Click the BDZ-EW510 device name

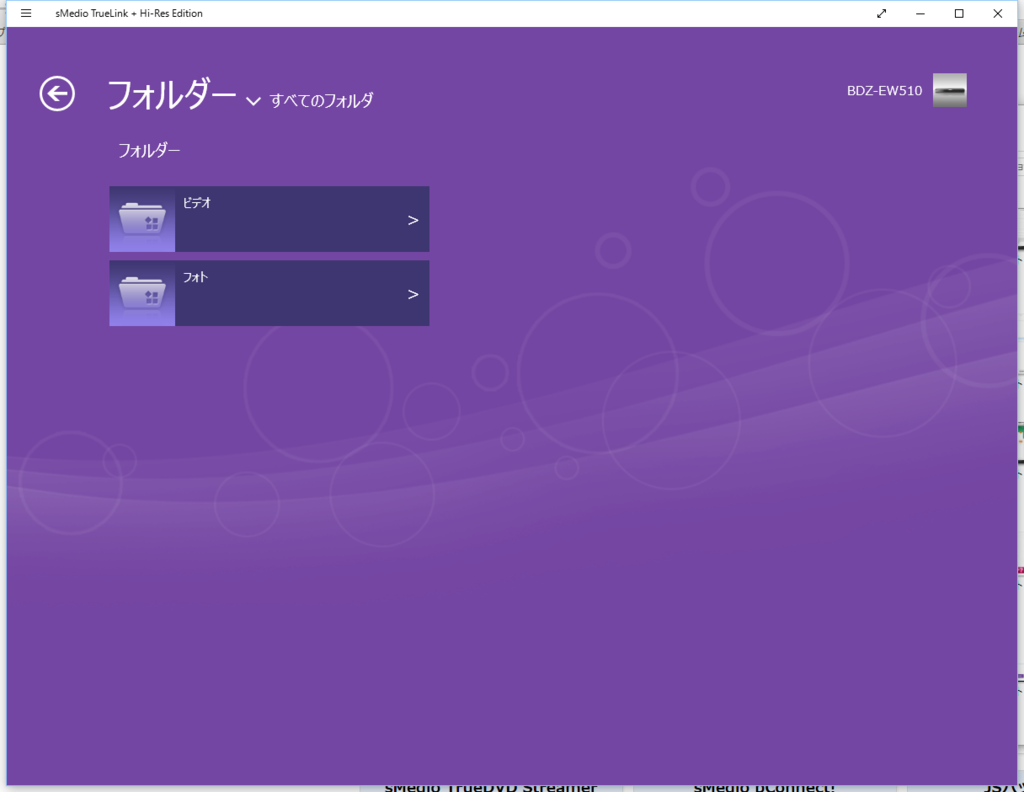pyautogui.click(x=884, y=91)
